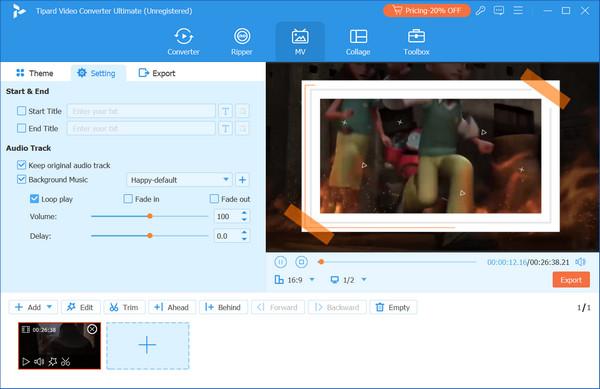
Task: Uncheck Background Music checkbox
Action: (x=21, y=179)
